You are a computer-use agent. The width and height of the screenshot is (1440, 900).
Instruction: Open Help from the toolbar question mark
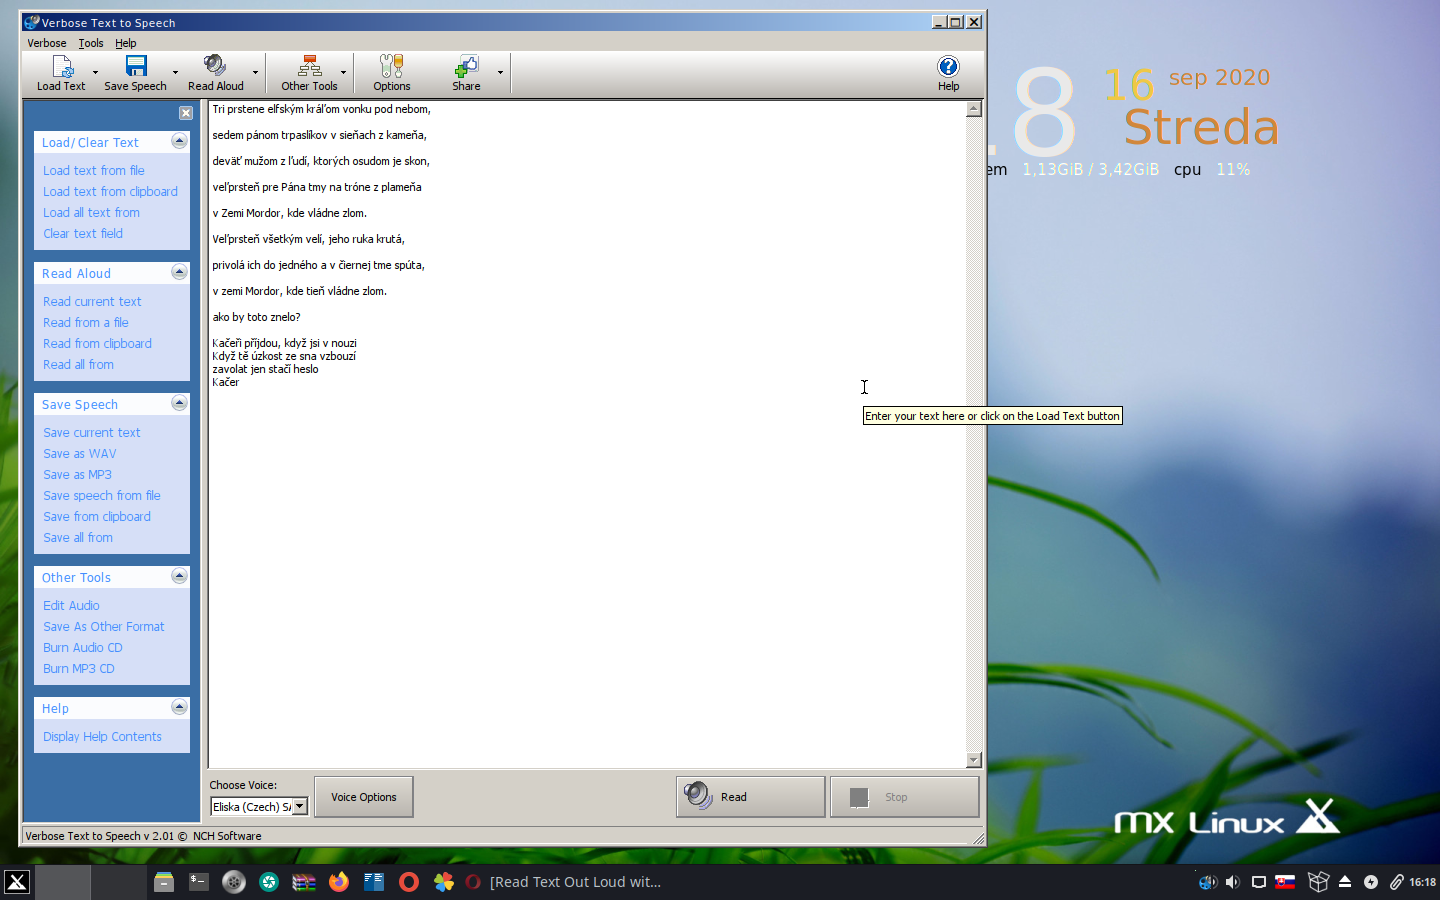coord(948,73)
